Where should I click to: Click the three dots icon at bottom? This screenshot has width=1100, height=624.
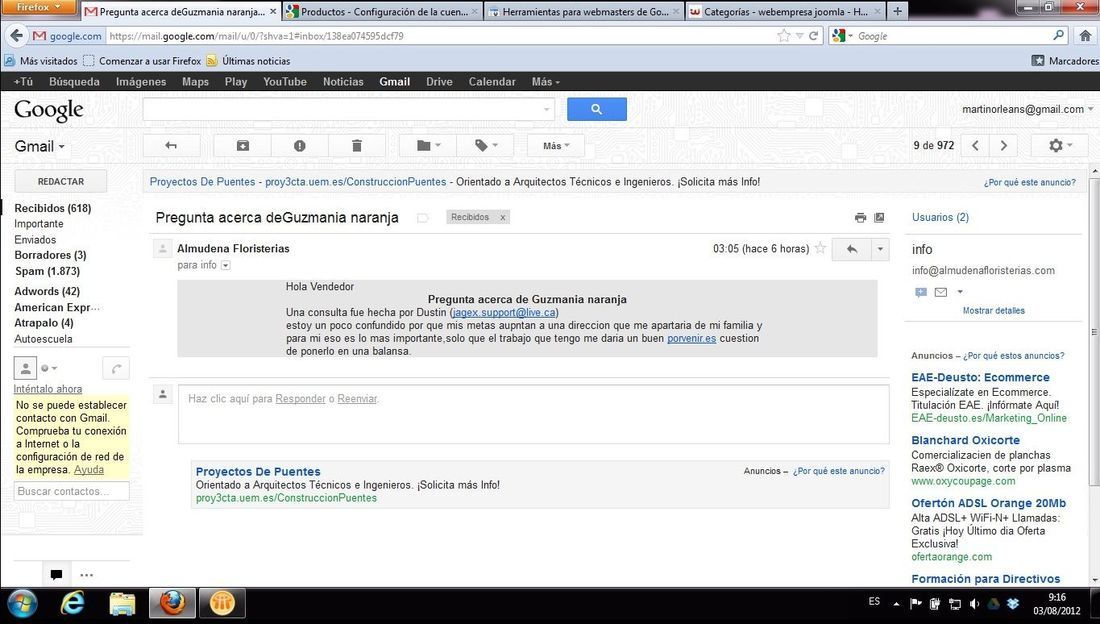click(x=86, y=575)
